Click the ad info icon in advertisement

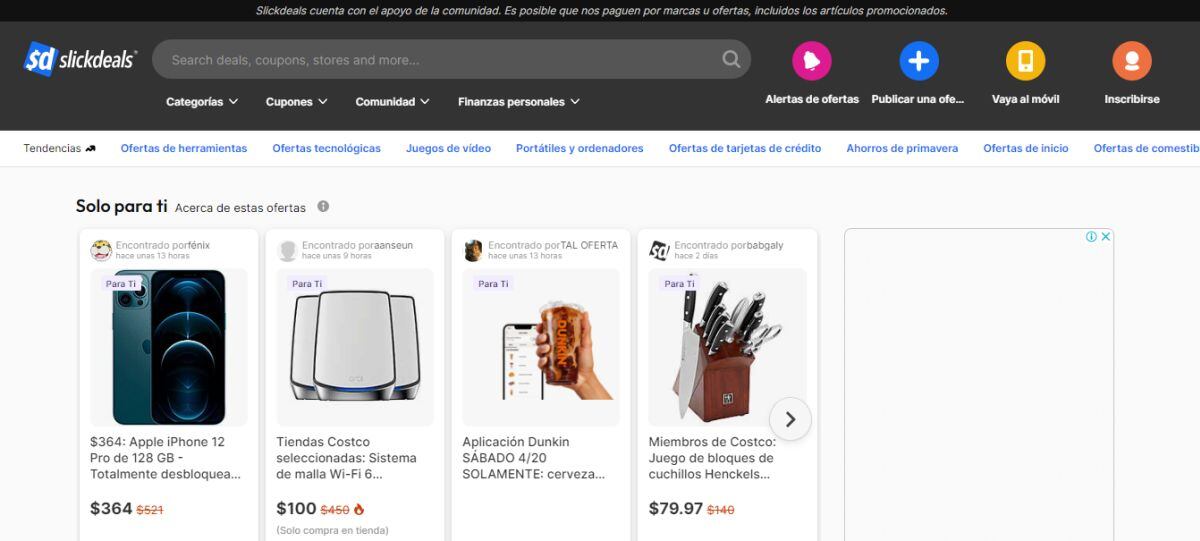pos(1092,237)
